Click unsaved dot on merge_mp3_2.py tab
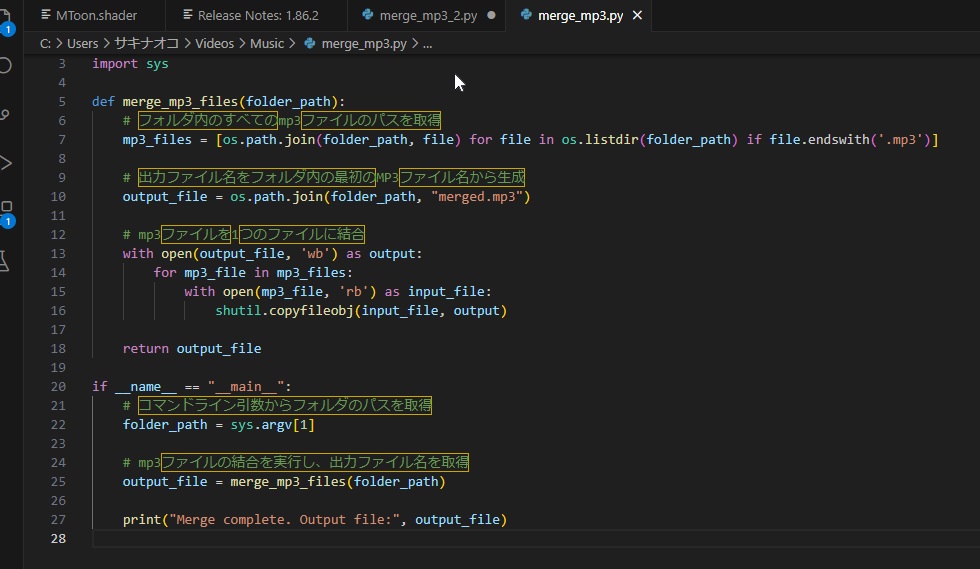 click(x=490, y=16)
